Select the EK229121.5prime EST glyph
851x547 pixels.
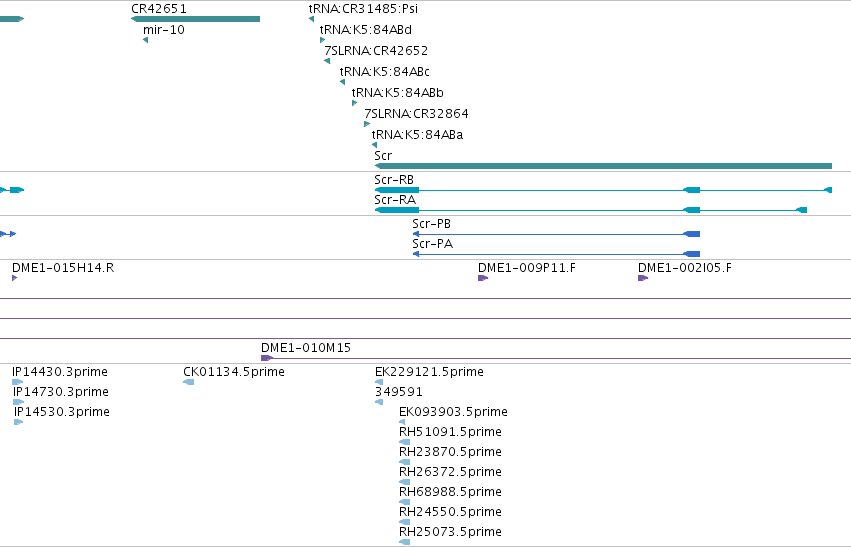[379, 382]
